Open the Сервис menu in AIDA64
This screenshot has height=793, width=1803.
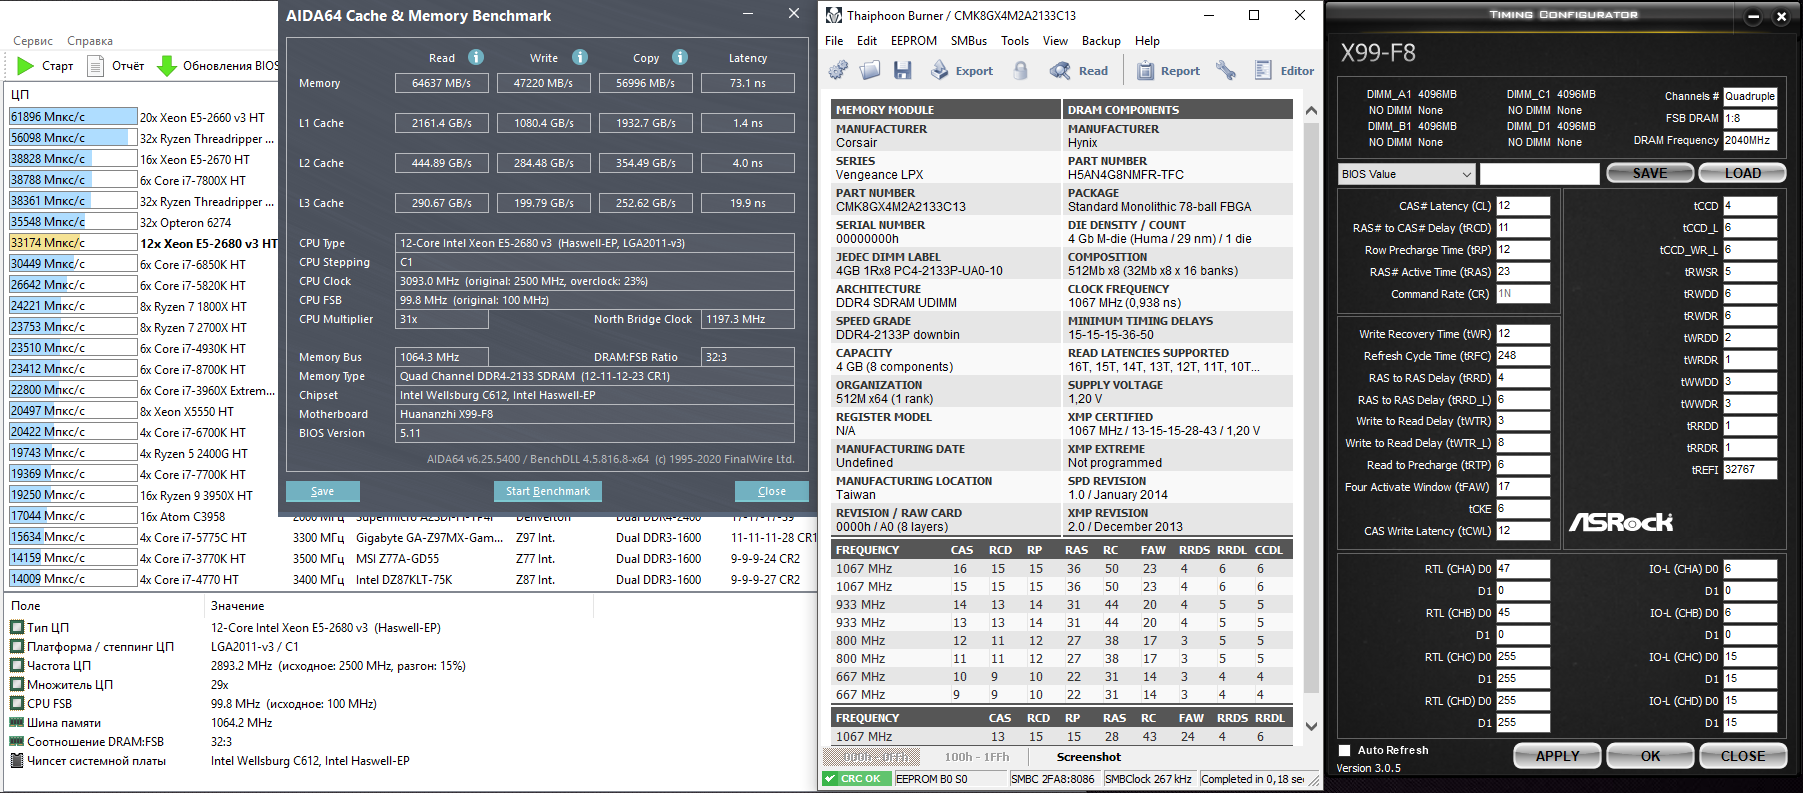coord(33,41)
